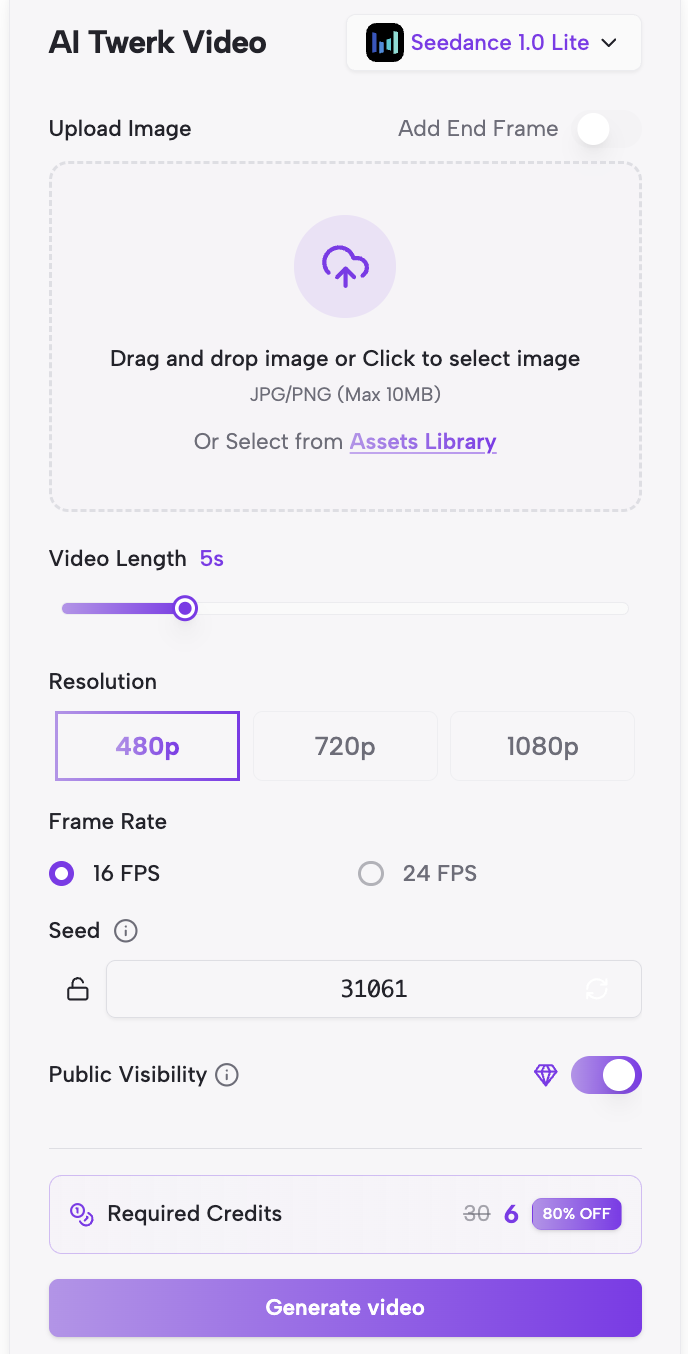
Task: Click the premium diamond icon
Action: (545, 1075)
